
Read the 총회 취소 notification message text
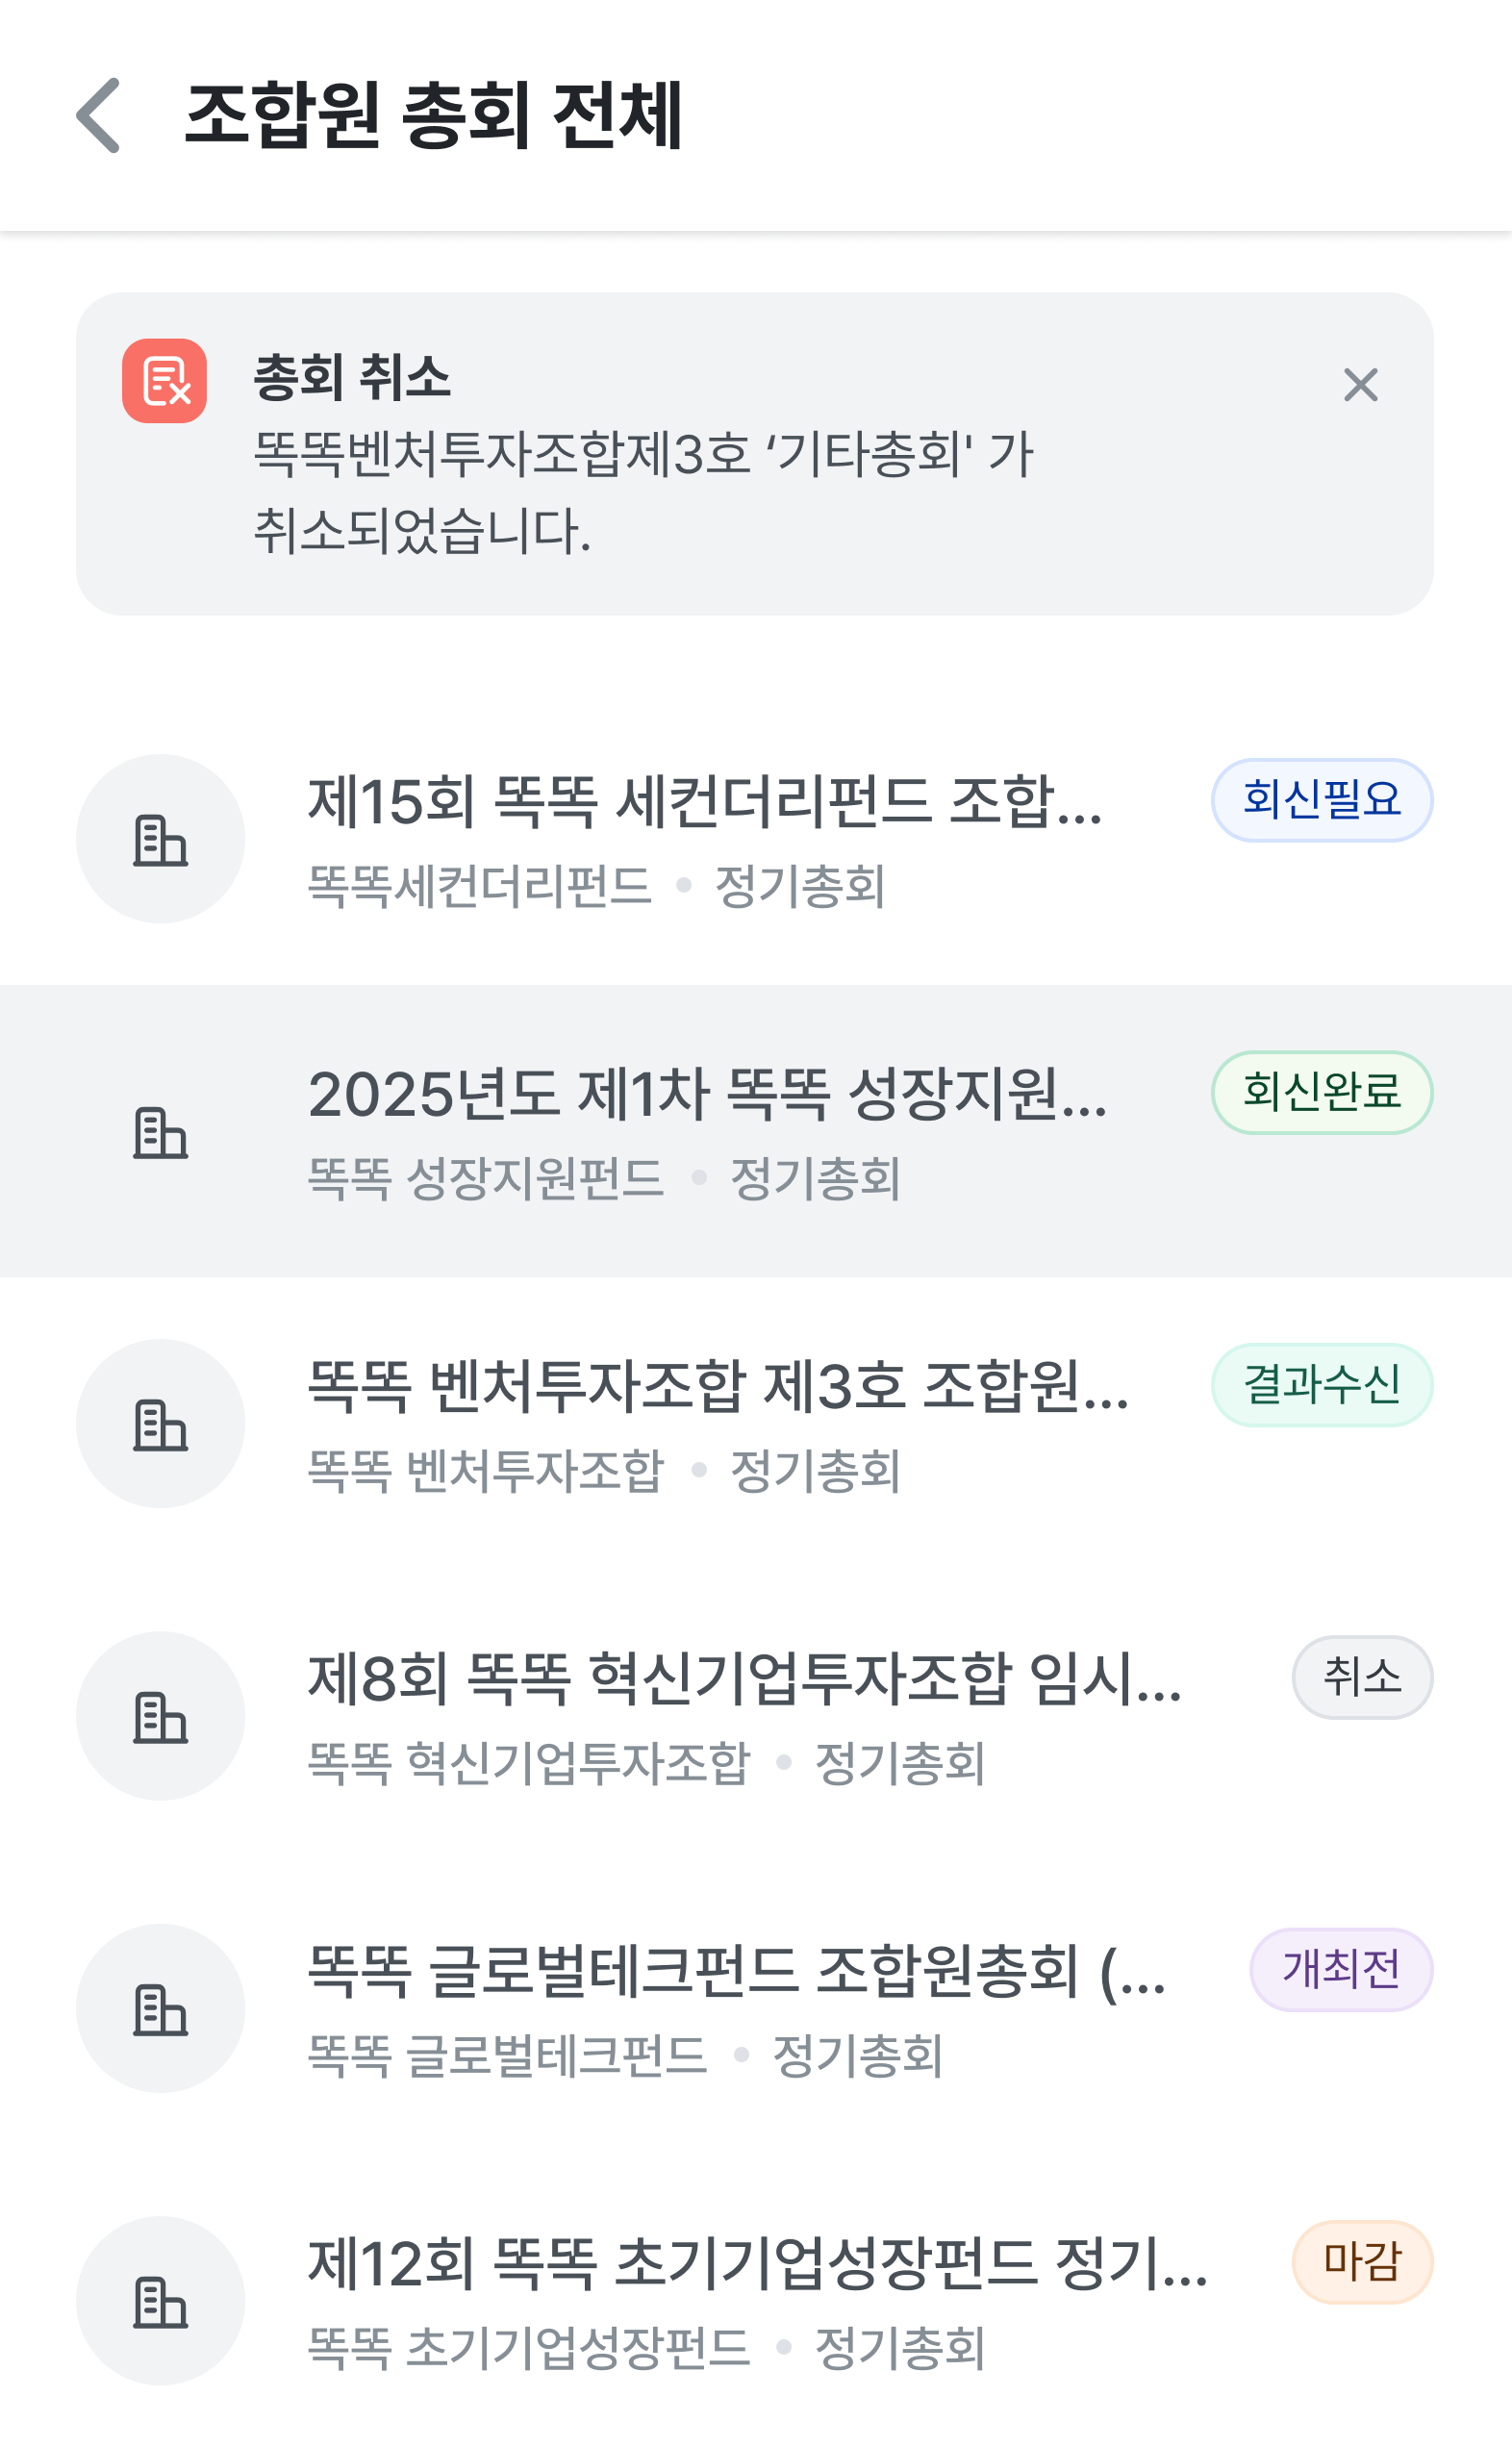pyautogui.click(x=642, y=492)
